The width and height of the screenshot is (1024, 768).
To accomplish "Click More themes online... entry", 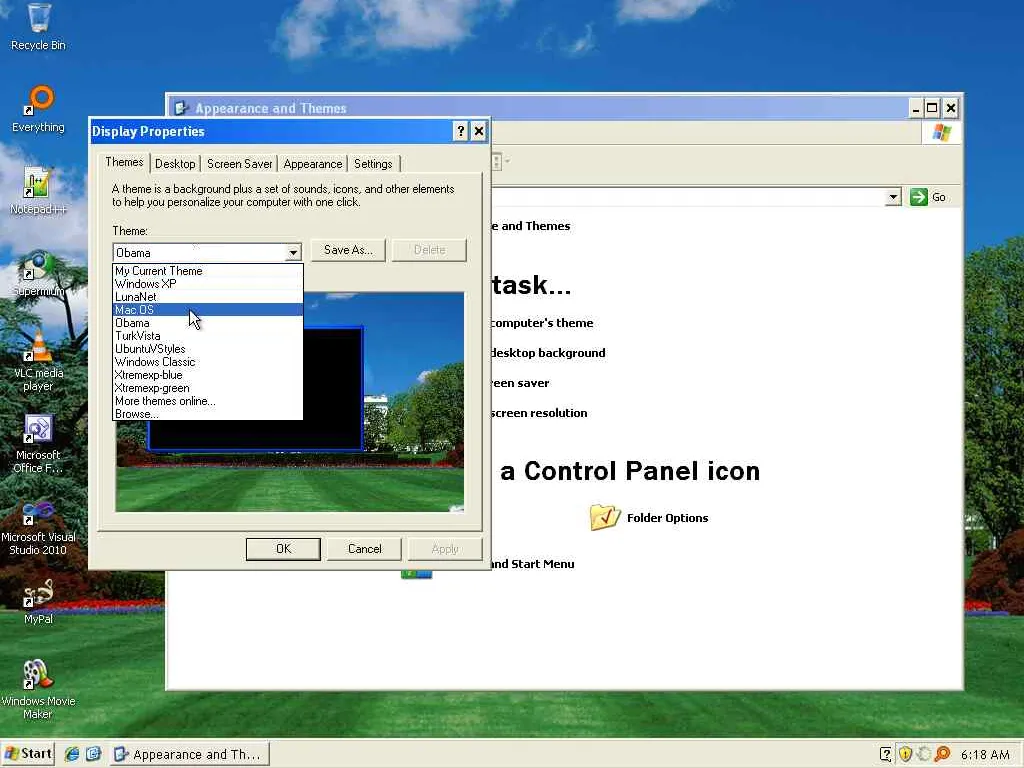I will pos(208,401).
